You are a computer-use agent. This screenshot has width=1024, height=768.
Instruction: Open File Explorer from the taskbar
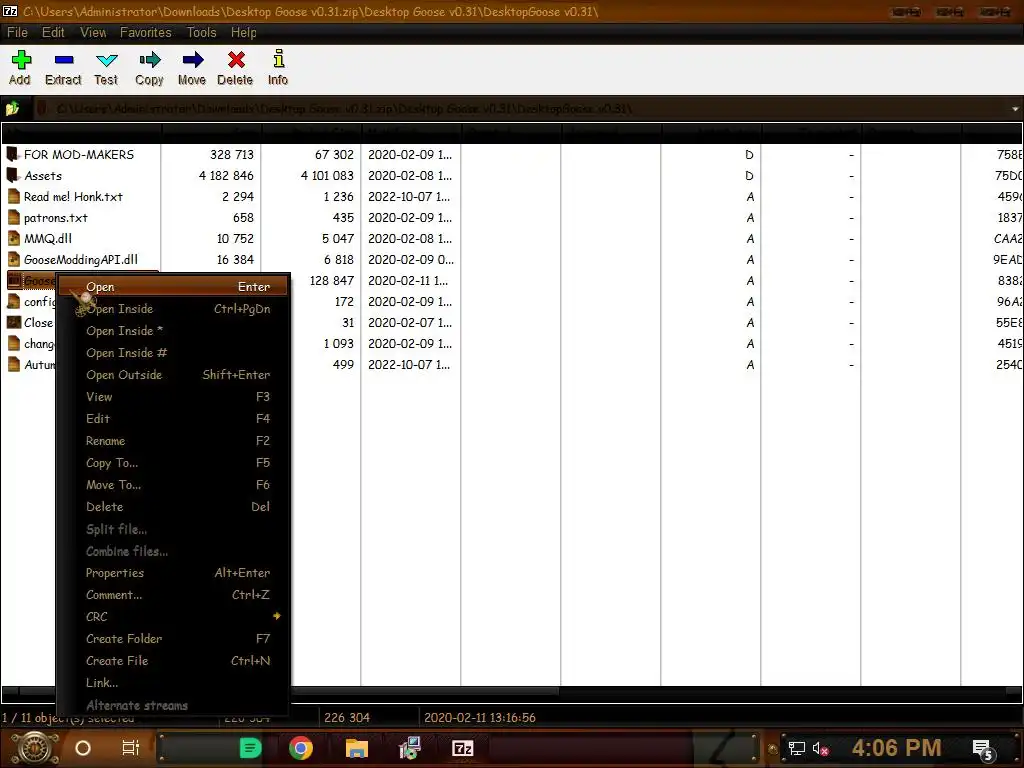pyautogui.click(x=357, y=748)
